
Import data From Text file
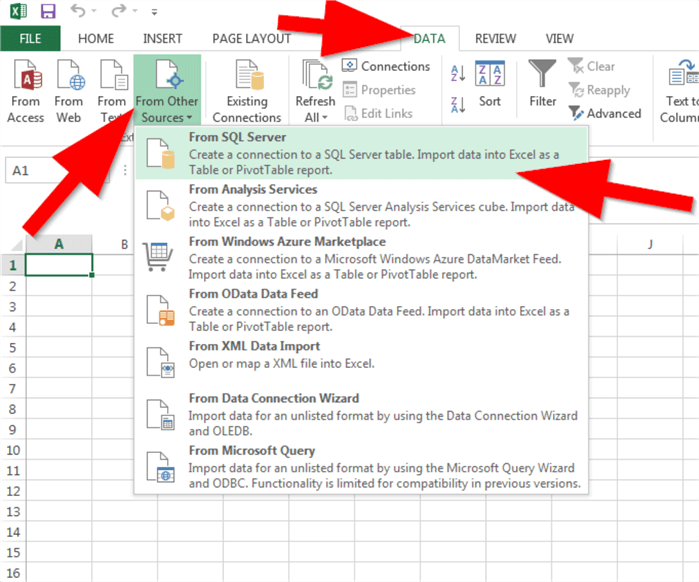(x=112, y=91)
